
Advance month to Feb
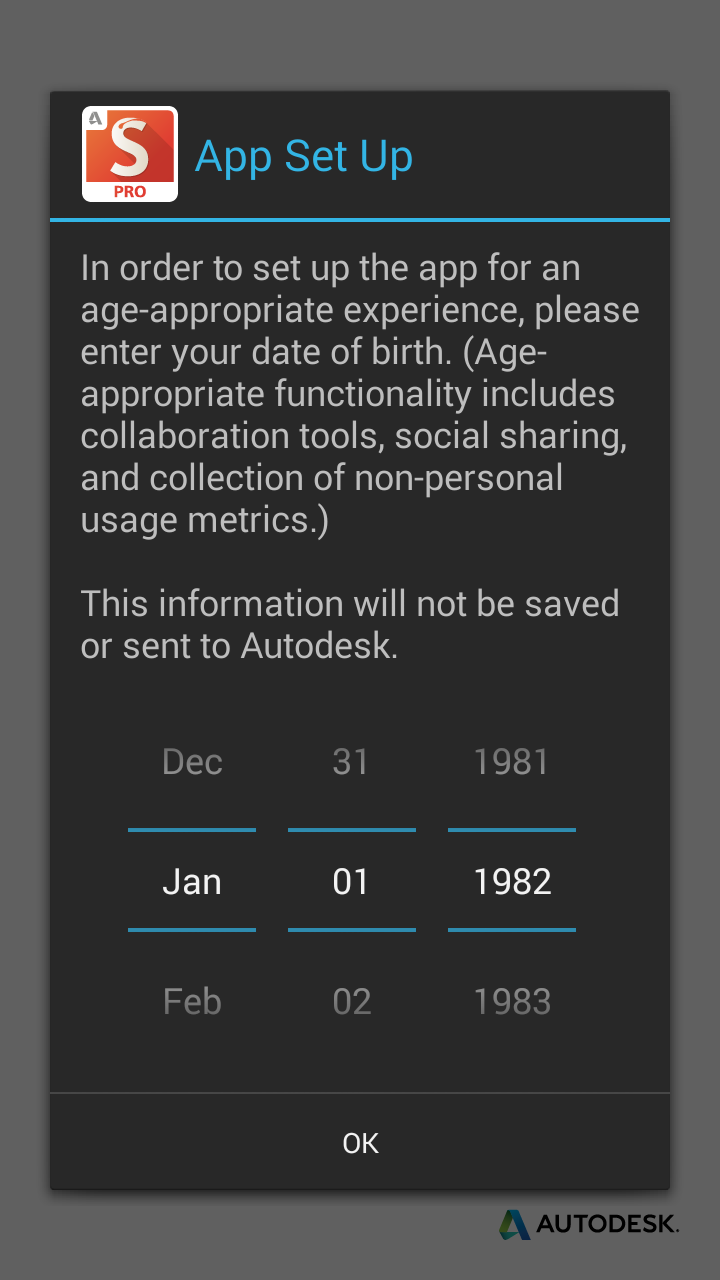[192, 1002]
